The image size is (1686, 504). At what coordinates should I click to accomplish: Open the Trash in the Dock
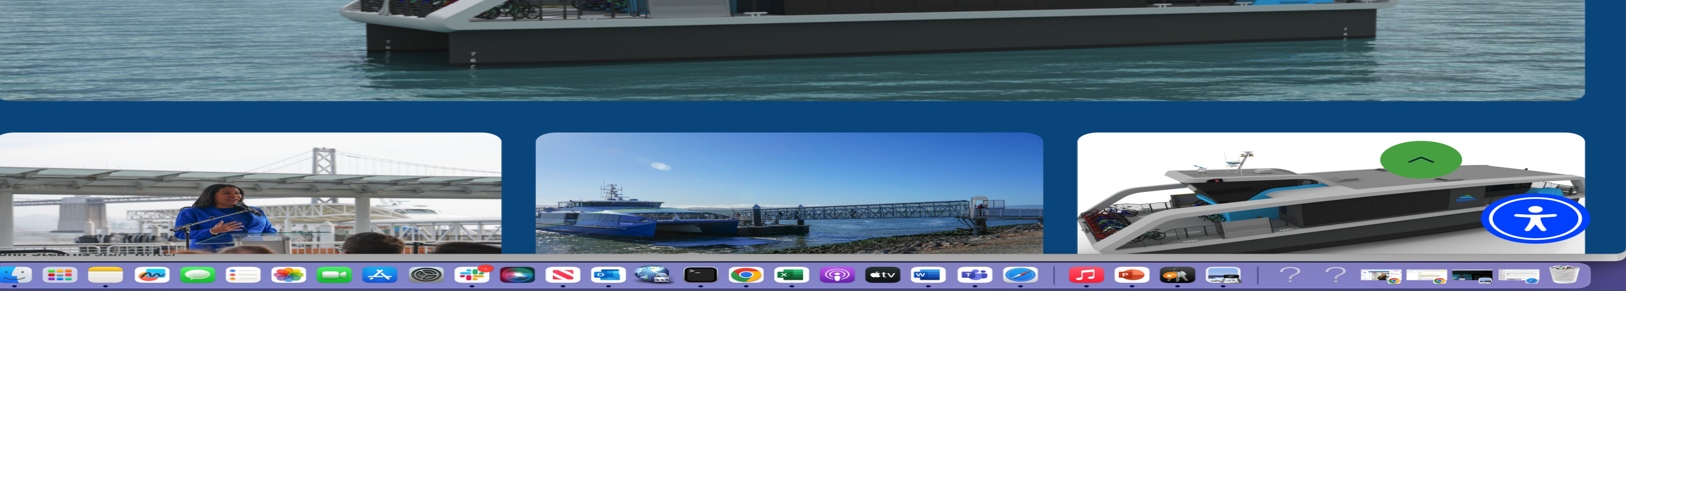click(1565, 275)
